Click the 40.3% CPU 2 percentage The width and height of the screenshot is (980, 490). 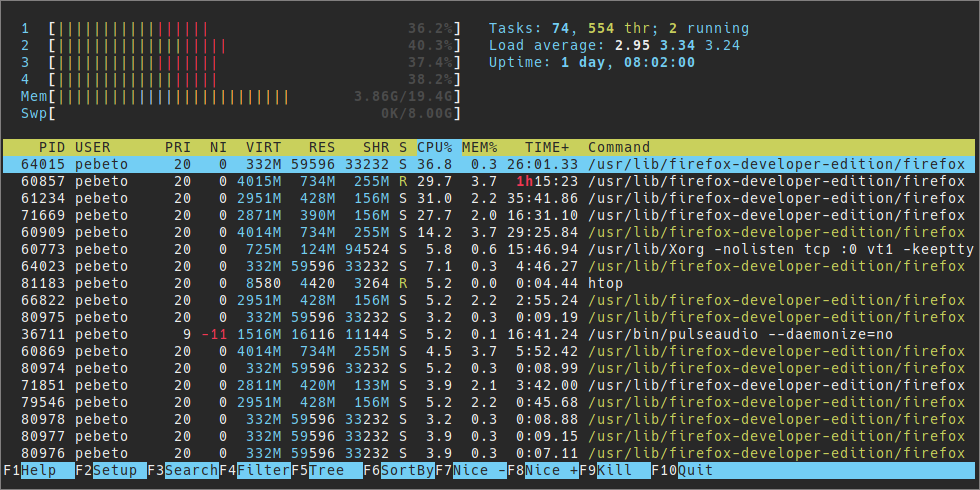pos(430,45)
